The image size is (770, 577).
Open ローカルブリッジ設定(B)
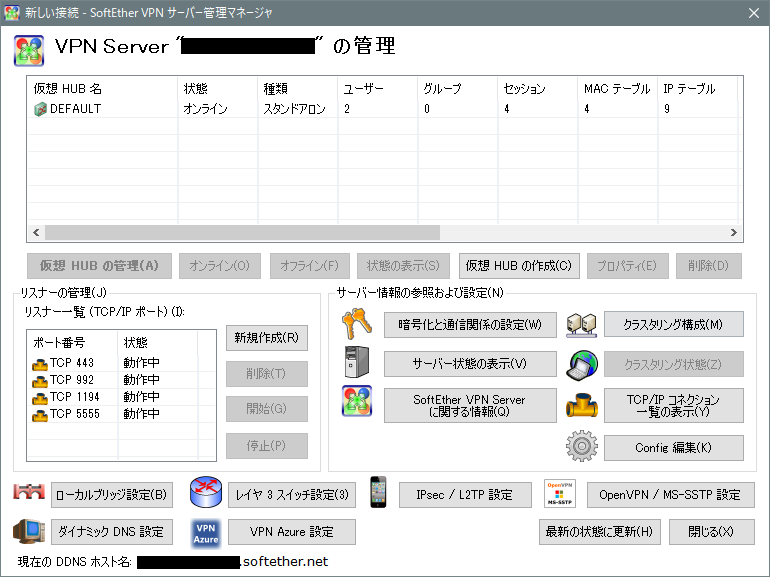click(x=111, y=495)
